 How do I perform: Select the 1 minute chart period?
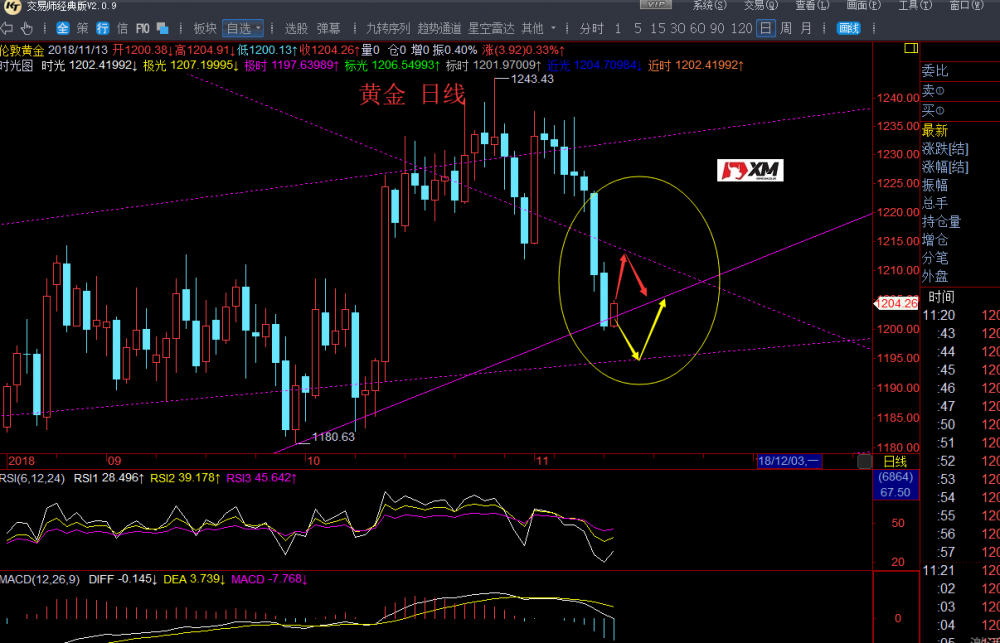(x=617, y=28)
